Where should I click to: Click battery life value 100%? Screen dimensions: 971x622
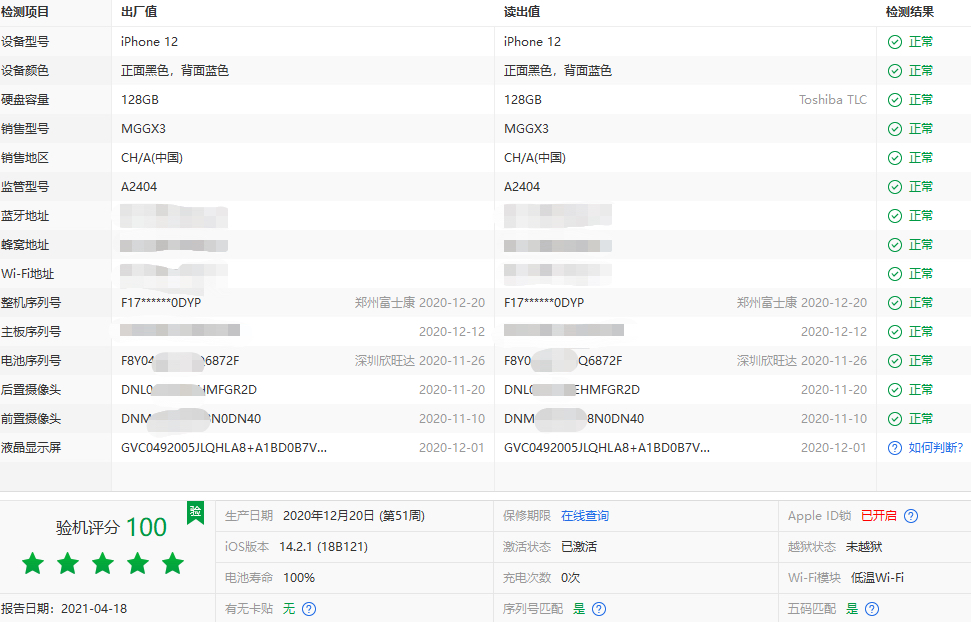[299, 578]
